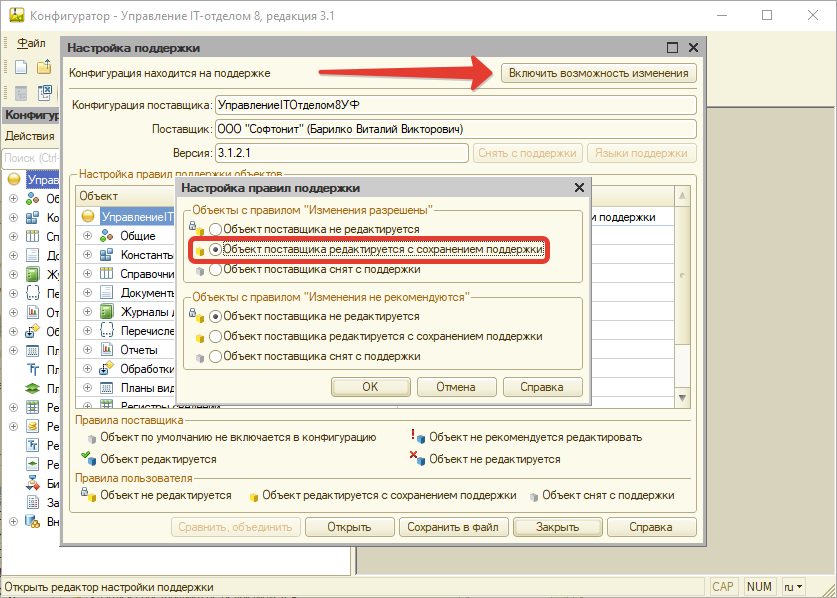Click the Справочники table icon in objects tree

(x=107, y=274)
